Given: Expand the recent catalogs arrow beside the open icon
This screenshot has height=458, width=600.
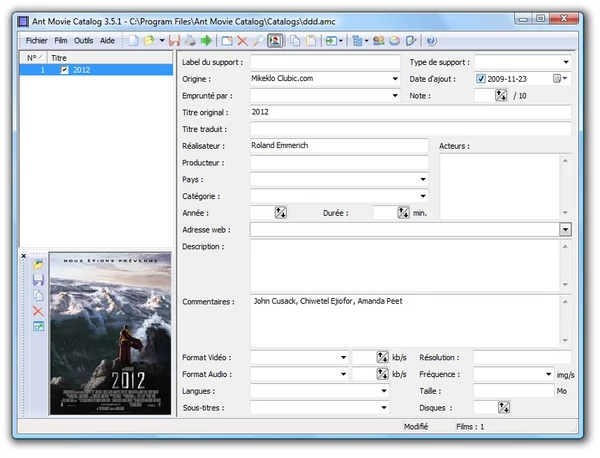Looking at the screenshot, I should pyautogui.click(x=162, y=41).
